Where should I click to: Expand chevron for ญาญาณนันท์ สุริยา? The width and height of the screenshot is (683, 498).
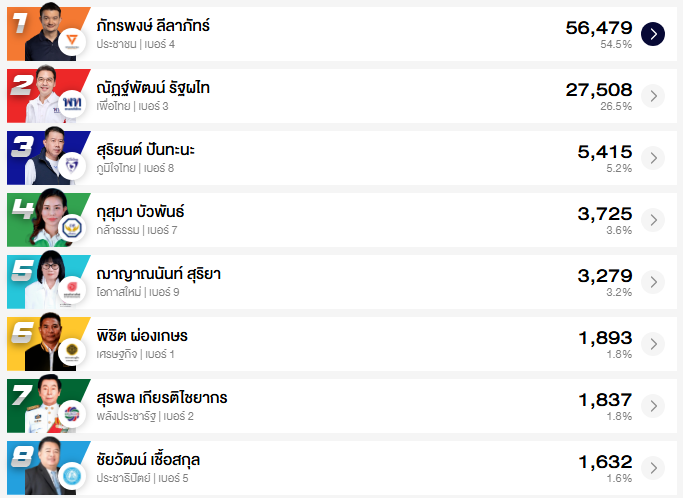pos(652,282)
